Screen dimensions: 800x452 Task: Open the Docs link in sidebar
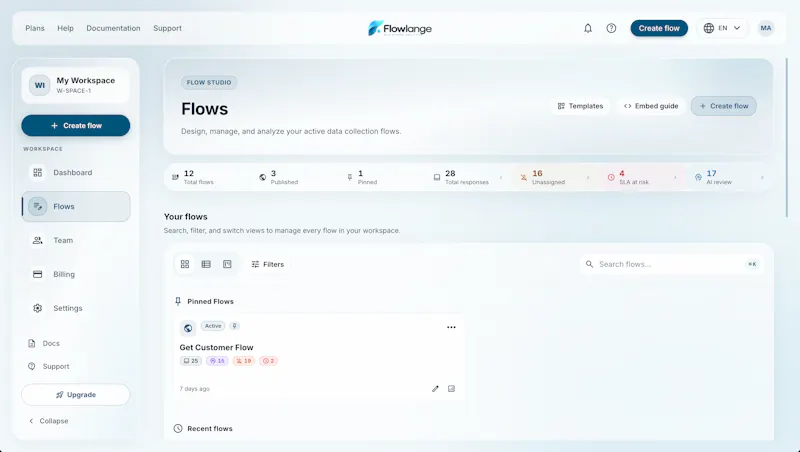[44, 343]
